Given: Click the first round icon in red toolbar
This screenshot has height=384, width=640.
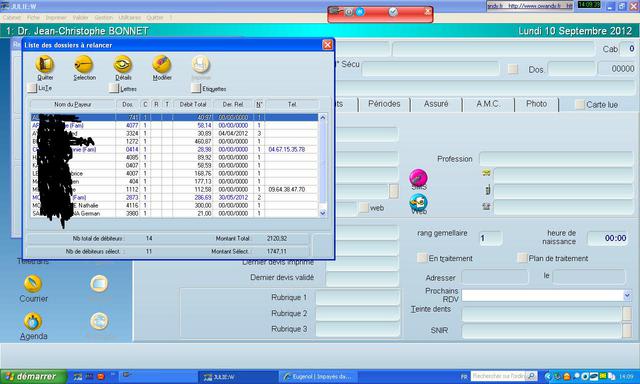Looking at the screenshot, I should (349, 12).
